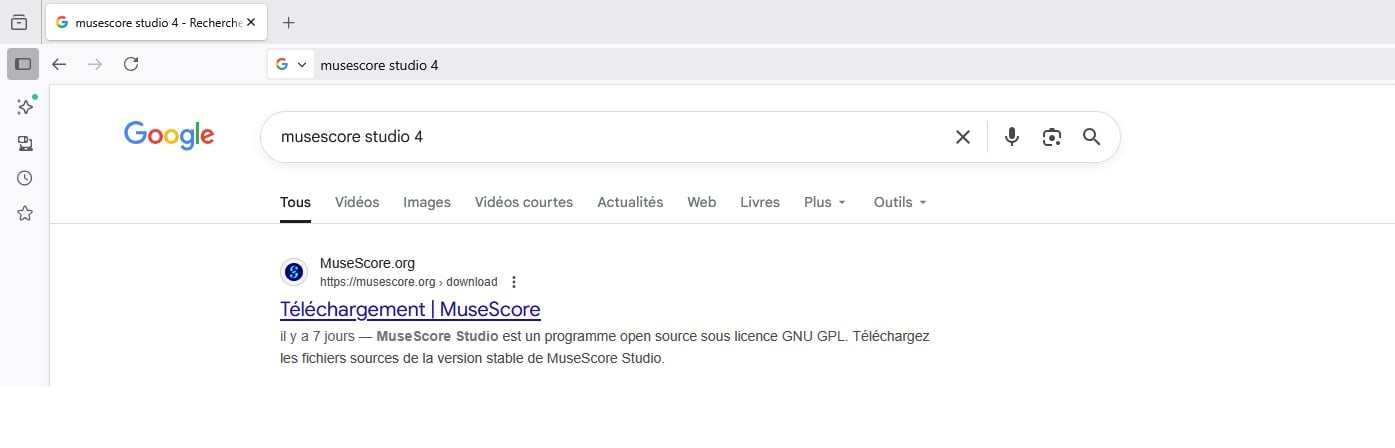Open the downloads sidebar icon
Screen dimensions: 1395x448
(x=25, y=143)
